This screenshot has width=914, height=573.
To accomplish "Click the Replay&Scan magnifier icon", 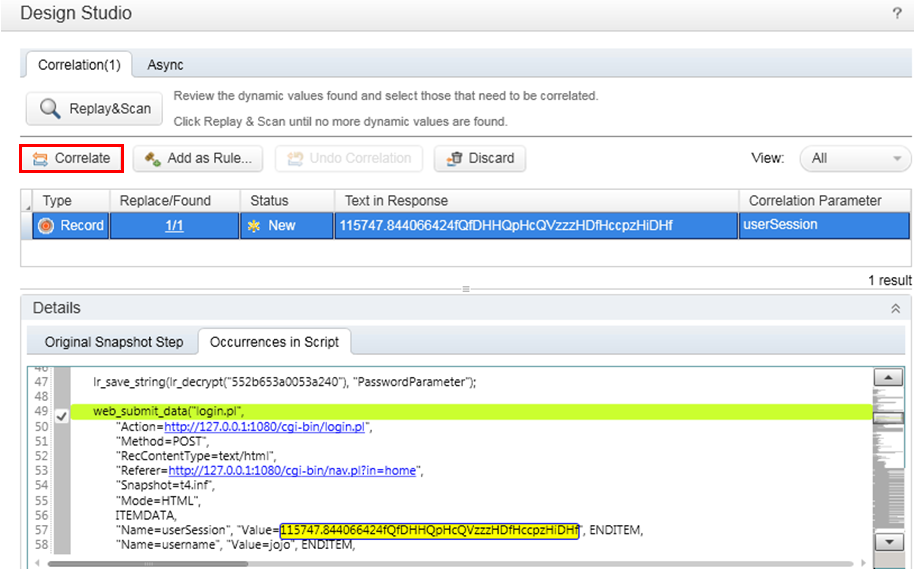I will coord(49,109).
